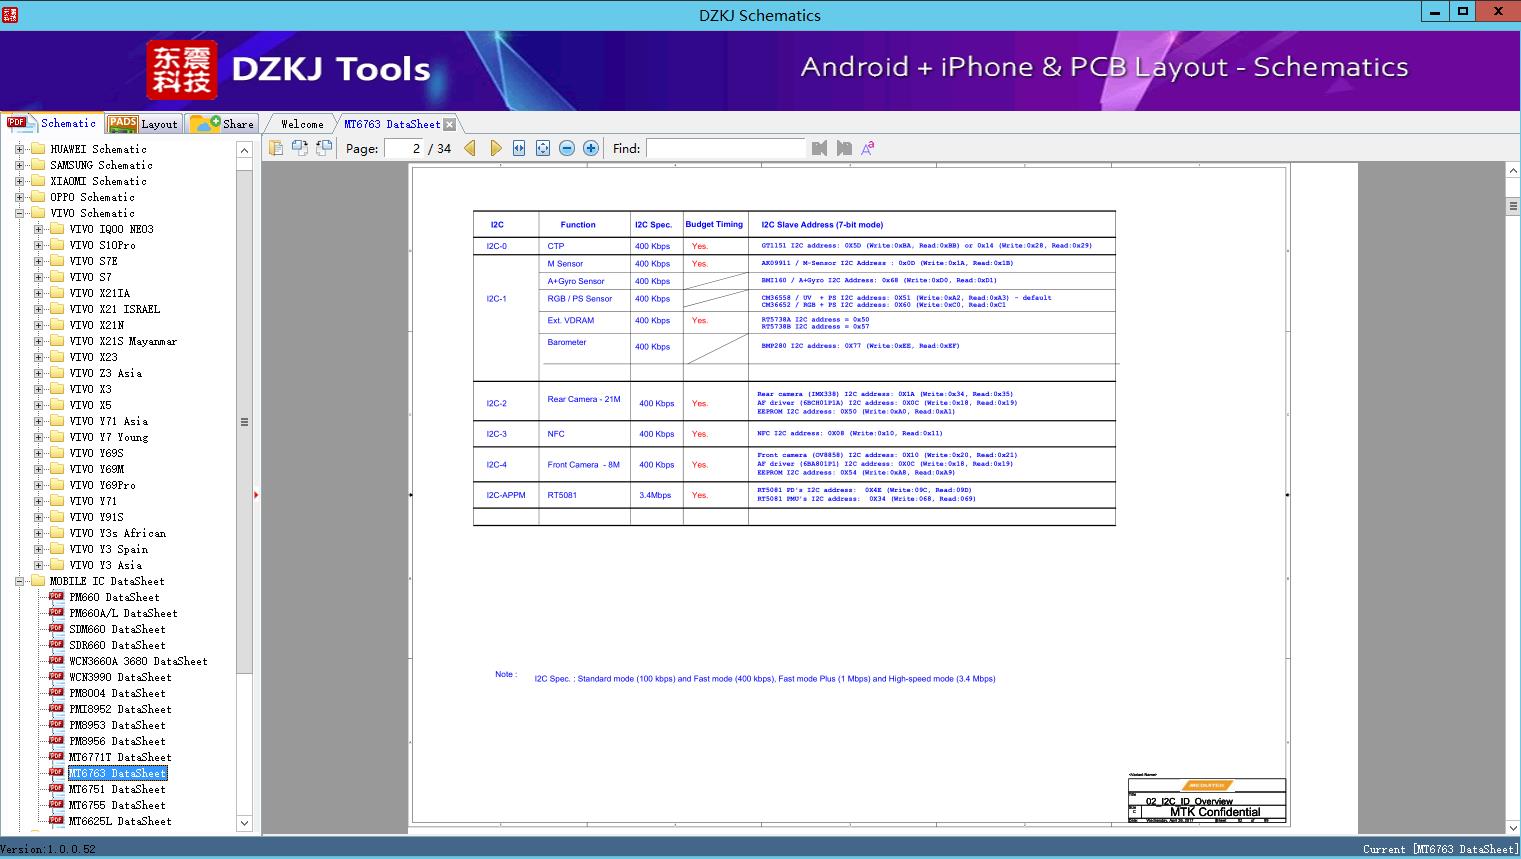This screenshot has width=1521, height=859.
Task: Expand the VIVO X21IA folder
Action: tap(38, 293)
